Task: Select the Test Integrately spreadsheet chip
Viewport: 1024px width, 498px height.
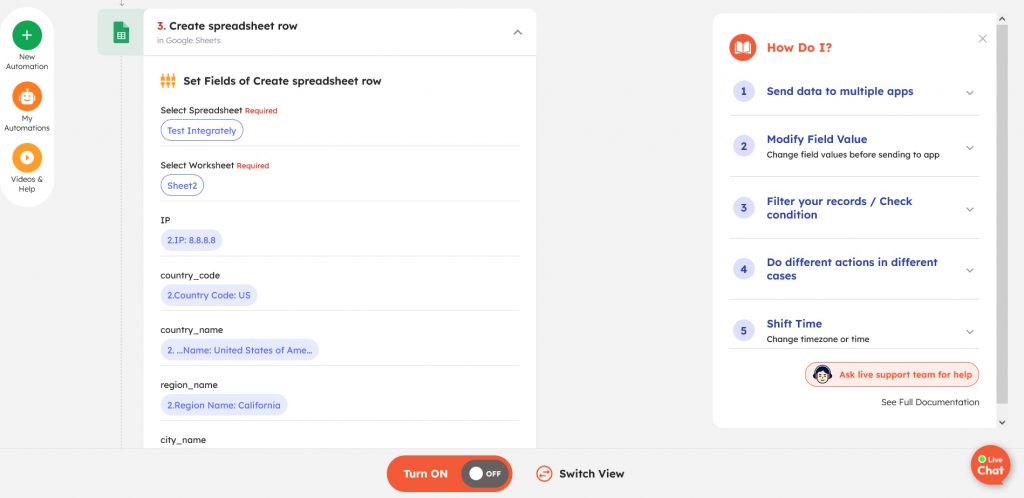Action: tap(202, 130)
